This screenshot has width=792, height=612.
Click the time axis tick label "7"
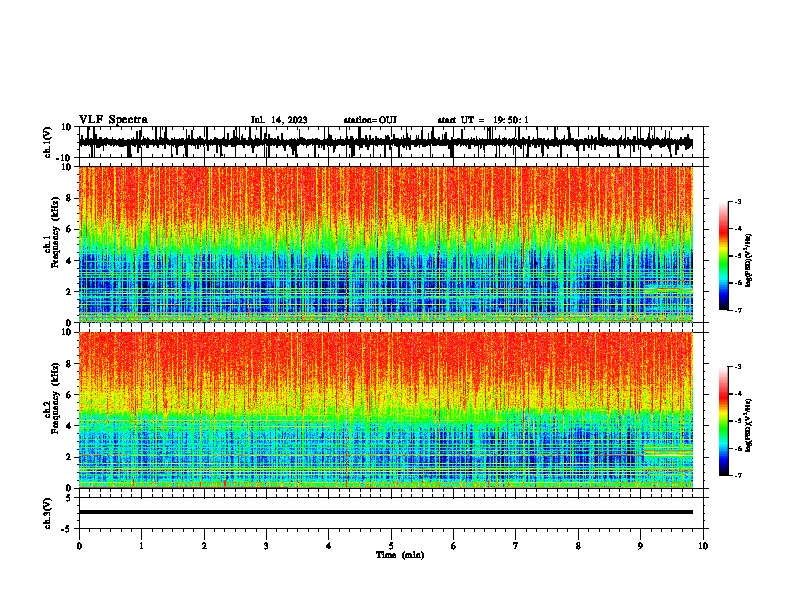[x=516, y=546]
